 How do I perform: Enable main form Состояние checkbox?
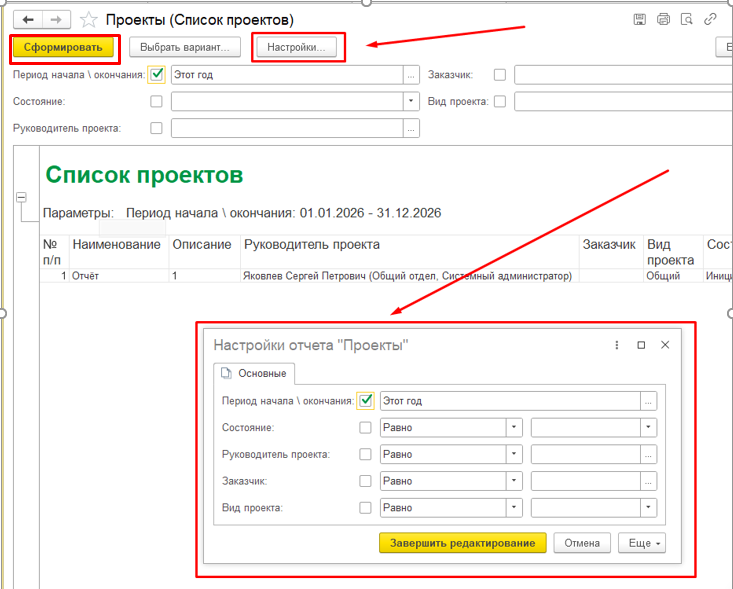tap(156, 101)
